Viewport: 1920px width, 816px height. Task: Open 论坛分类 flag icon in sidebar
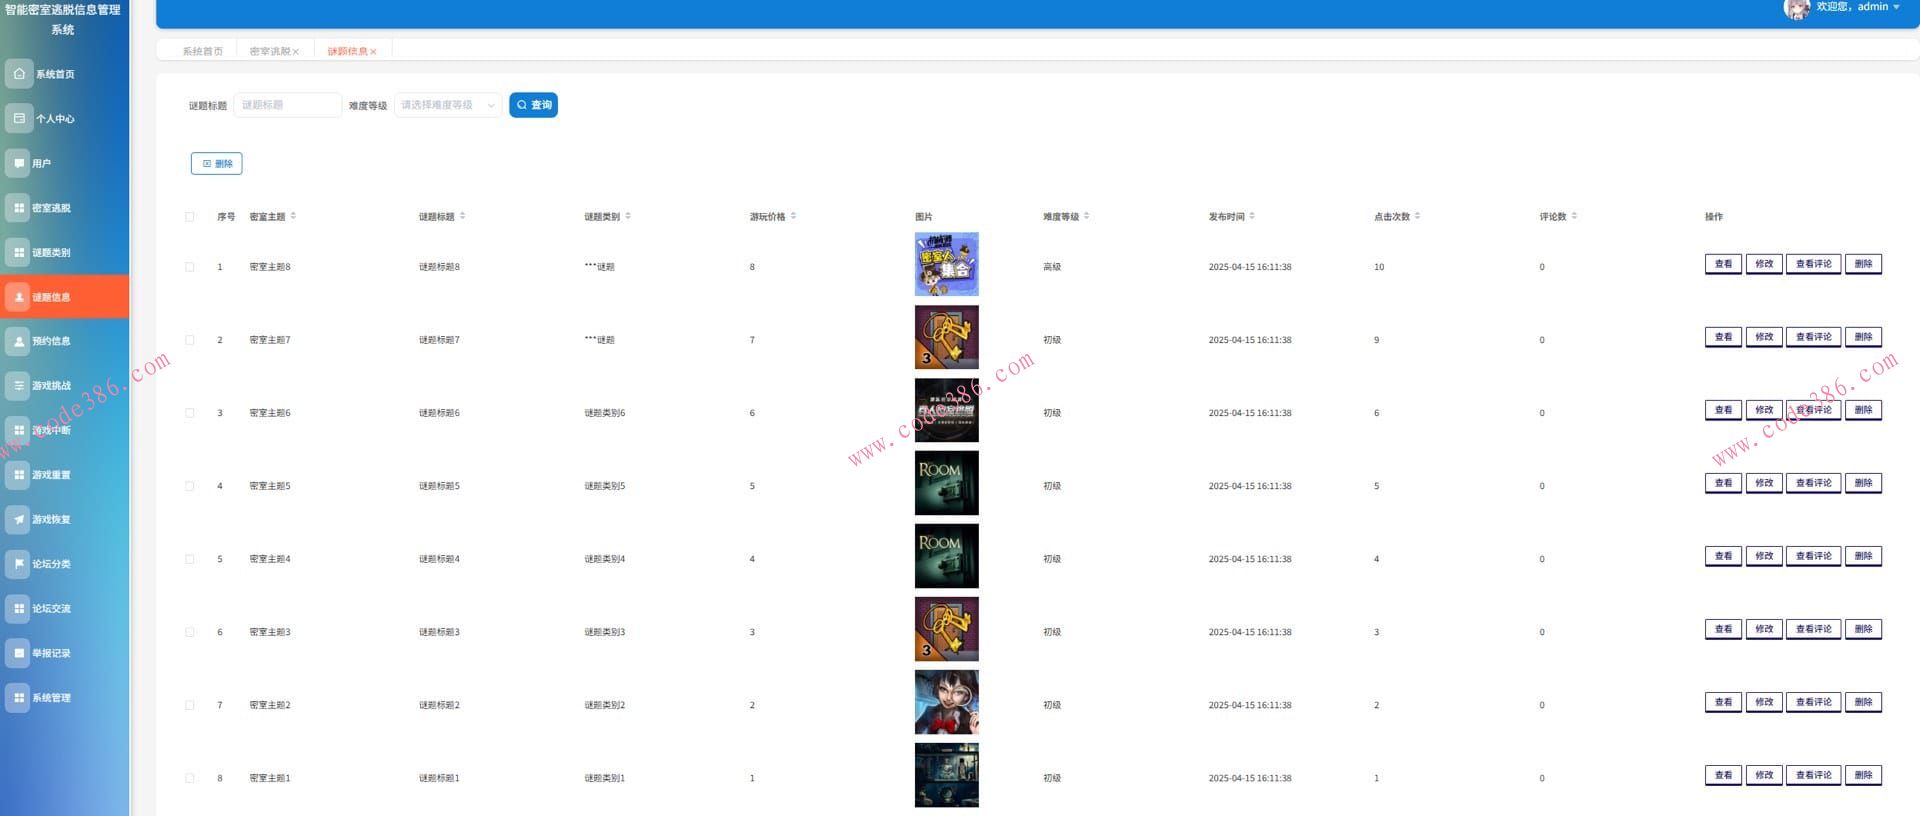click(18, 564)
